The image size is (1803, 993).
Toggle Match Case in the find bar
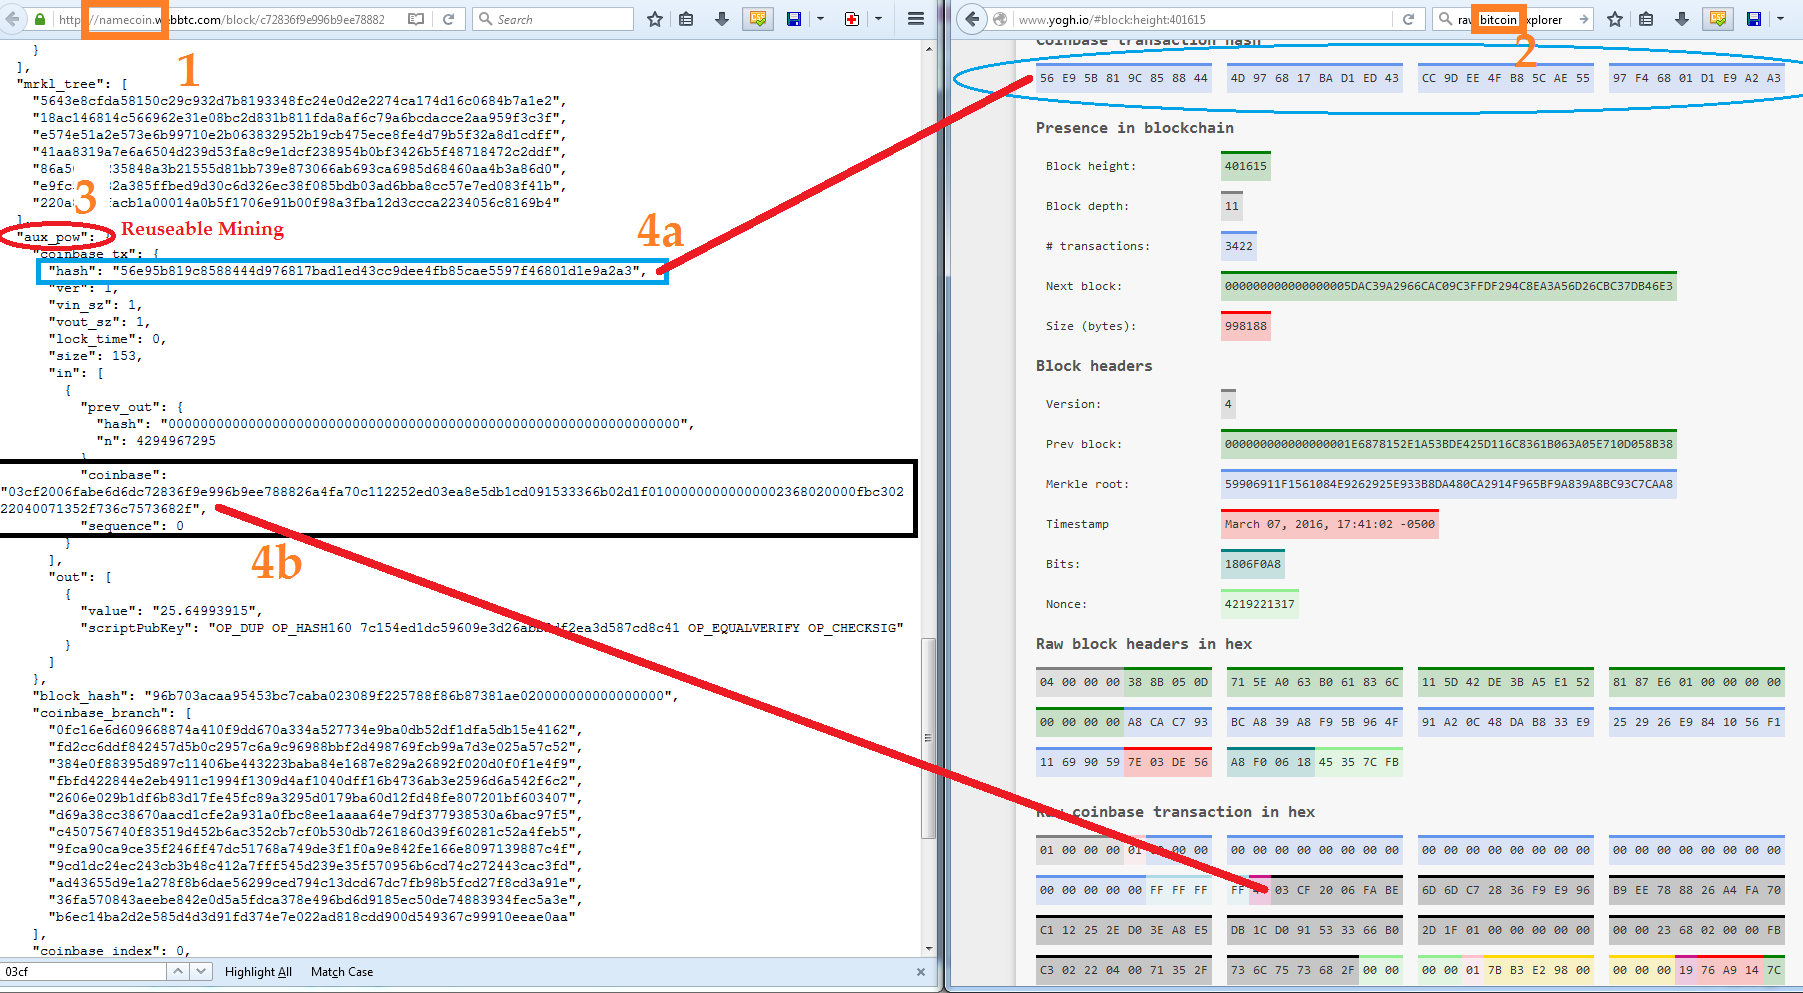(342, 972)
